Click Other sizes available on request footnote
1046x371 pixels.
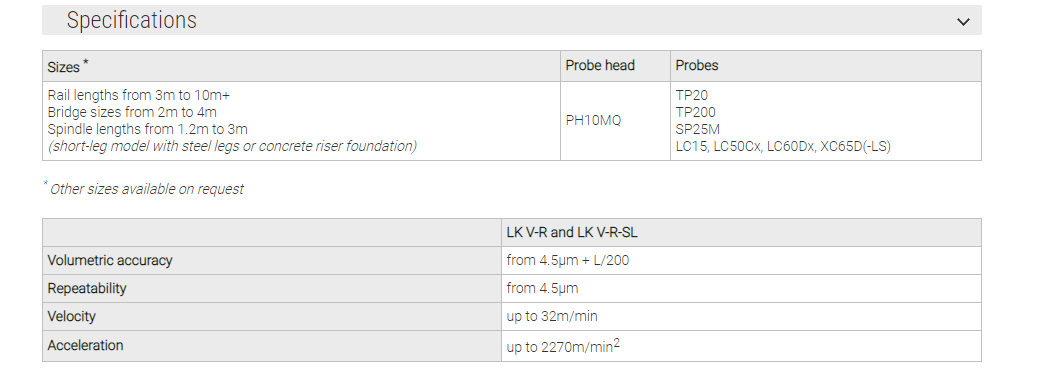click(147, 189)
